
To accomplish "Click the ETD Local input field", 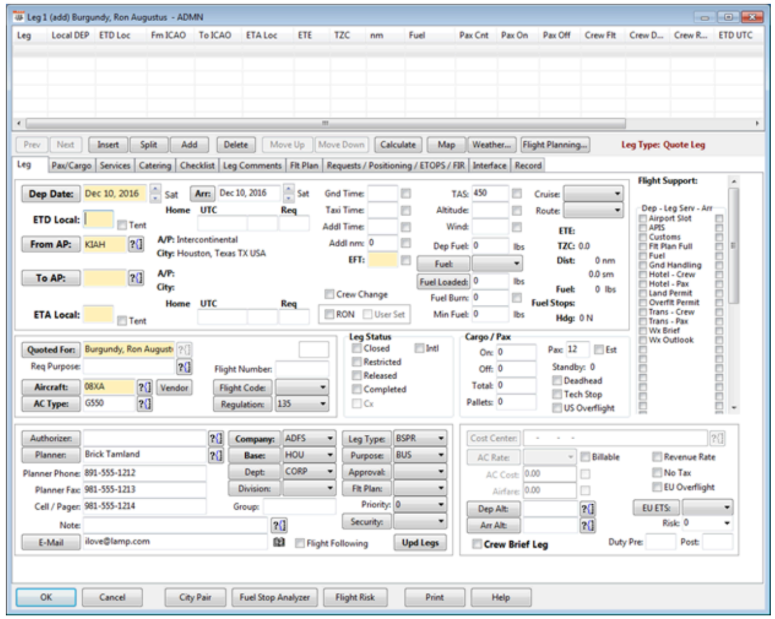I will point(98,220).
